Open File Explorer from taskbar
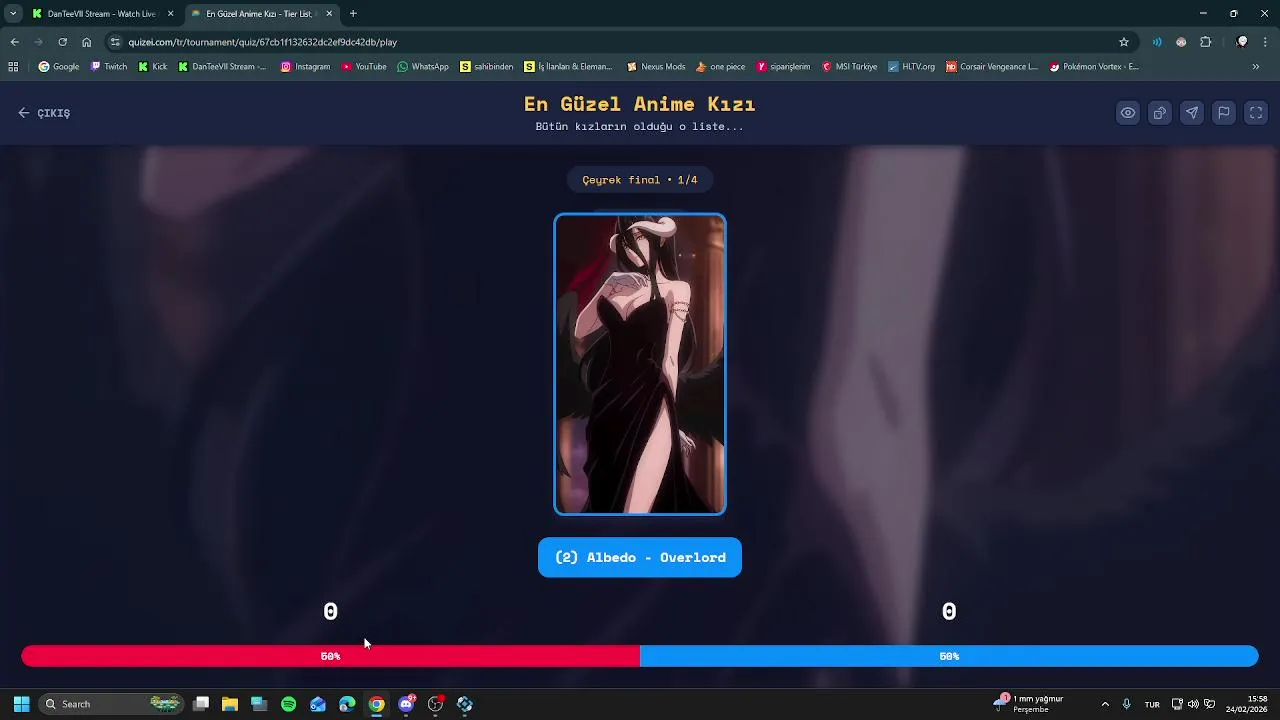Image resolution: width=1280 pixels, height=720 pixels. pos(230,704)
